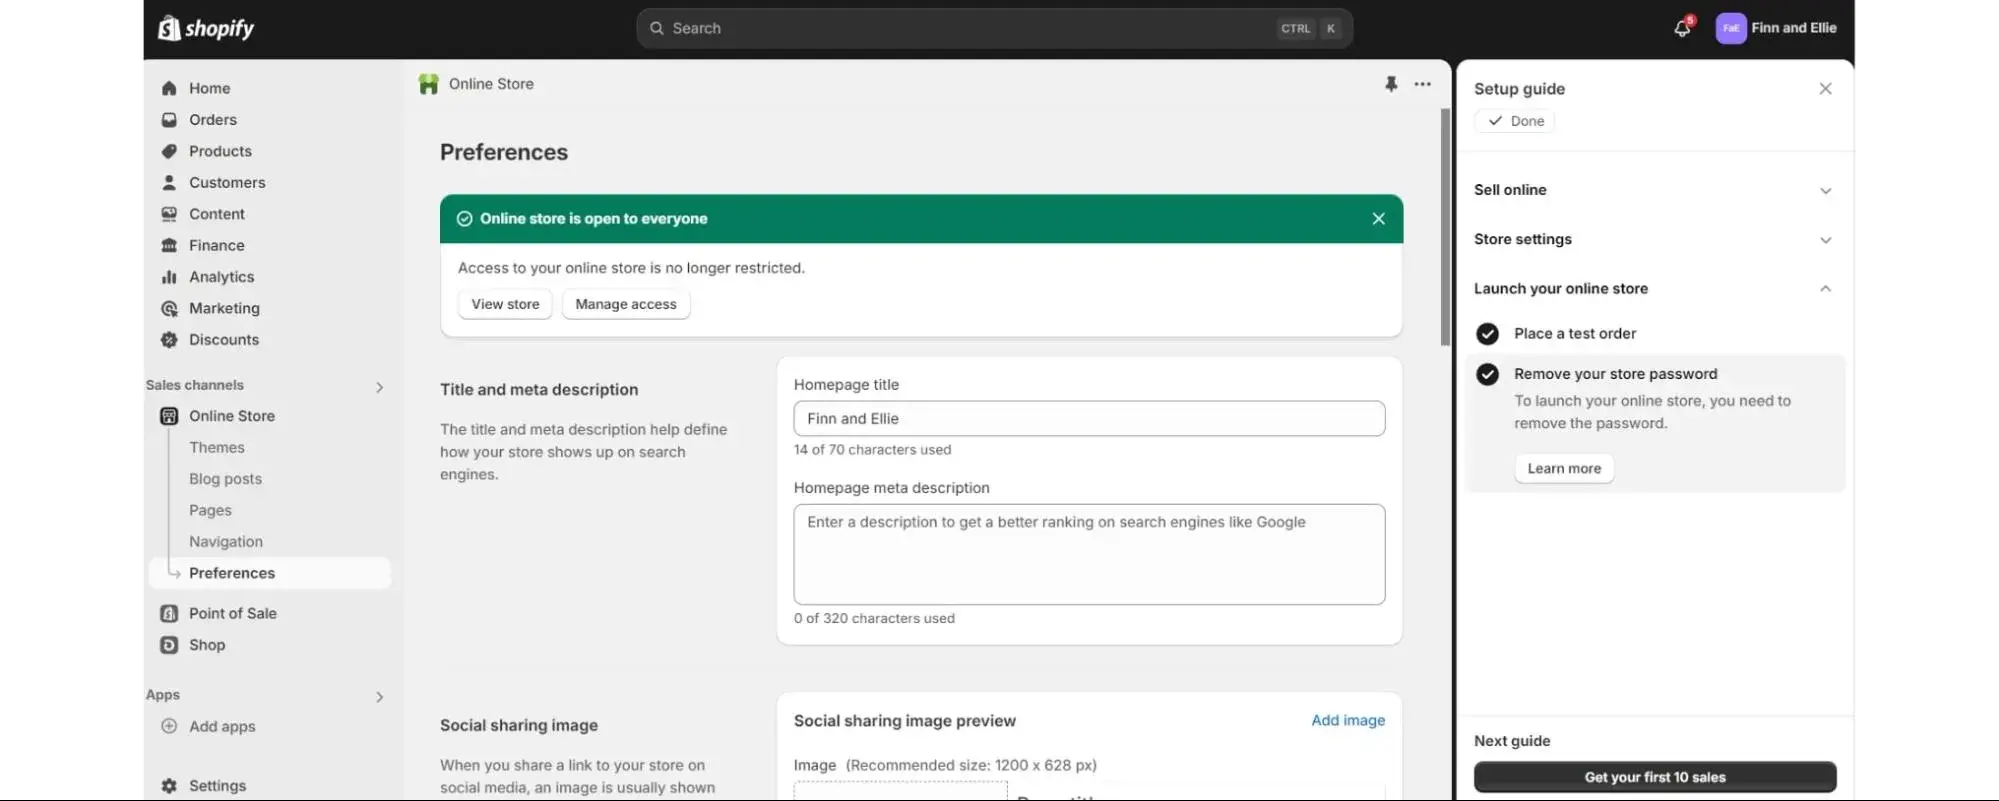Click the Finance bank icon

coord(169,245)
